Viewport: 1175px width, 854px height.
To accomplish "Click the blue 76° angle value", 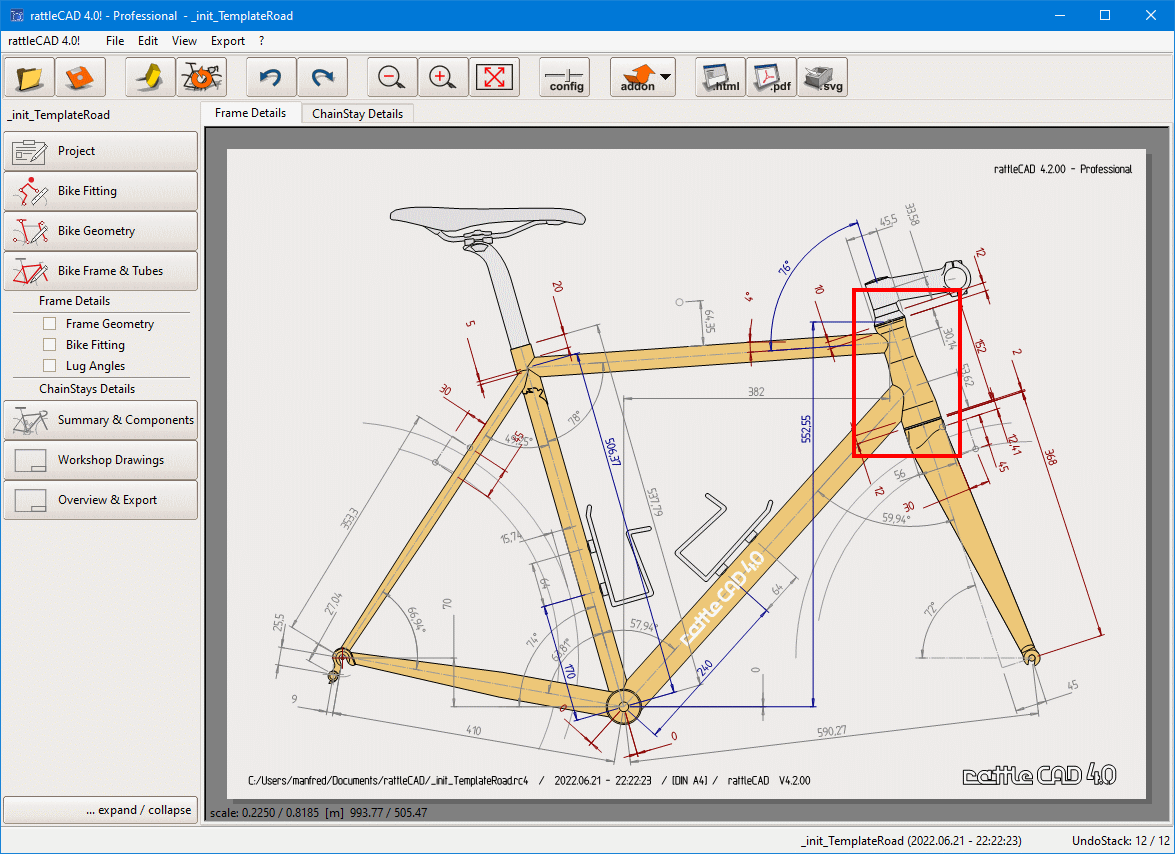I will pos(785,267).
